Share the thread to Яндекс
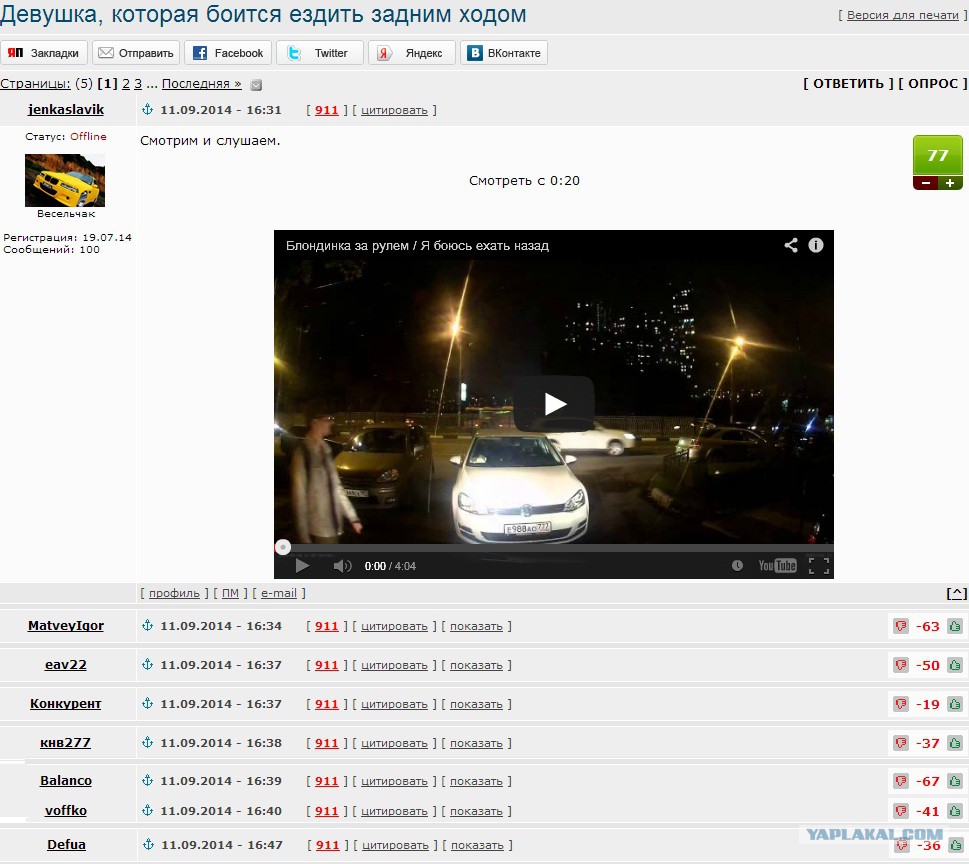Image resolution: width=969 pixels, height=864 pixels. 412,53
